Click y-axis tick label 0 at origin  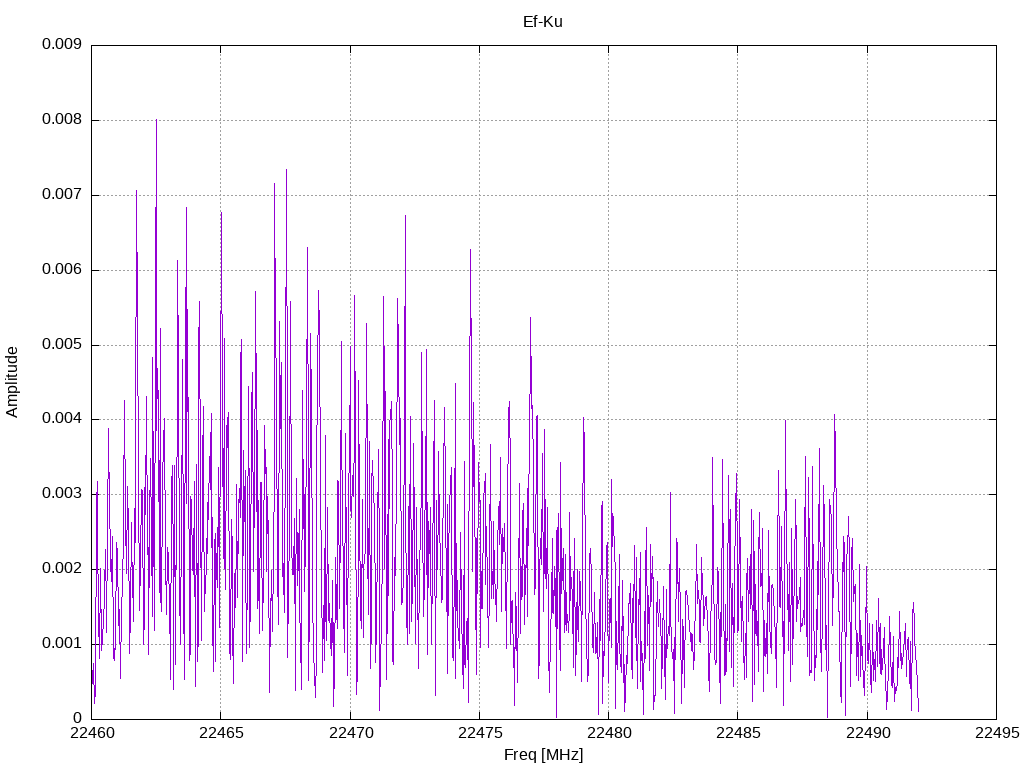pos(78,719)
